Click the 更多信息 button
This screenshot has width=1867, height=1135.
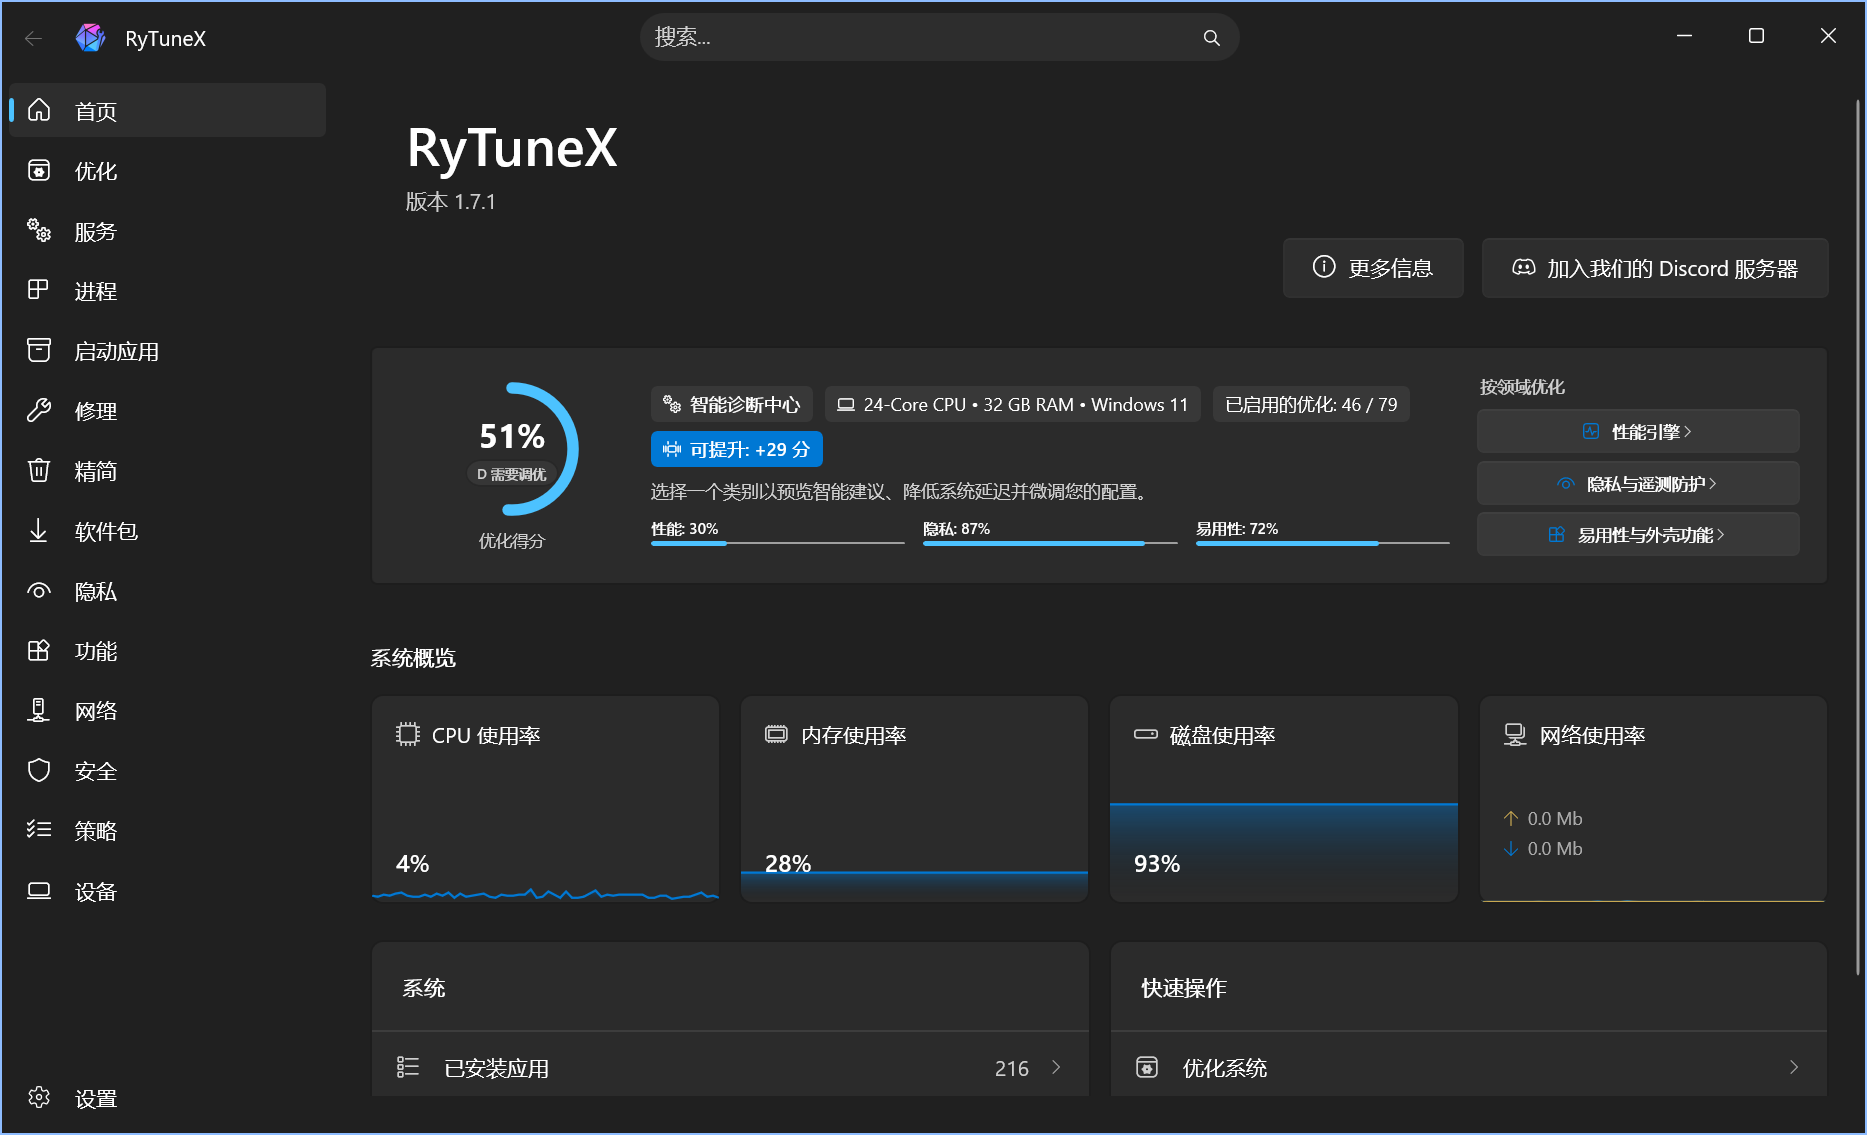[x=1373, y=268]
